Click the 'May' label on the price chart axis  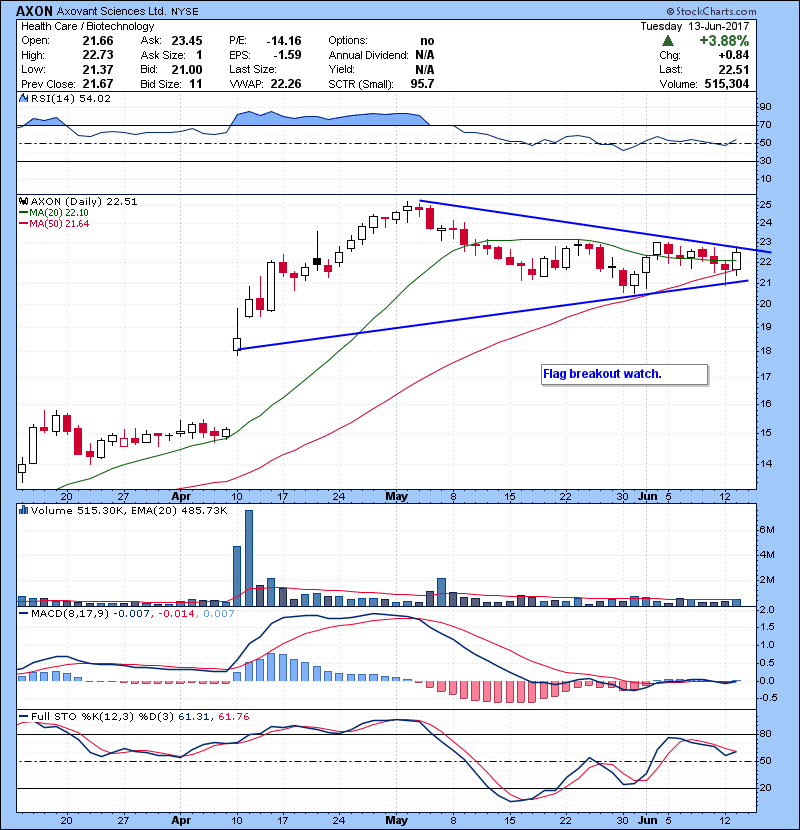click(x=397, y=497)
